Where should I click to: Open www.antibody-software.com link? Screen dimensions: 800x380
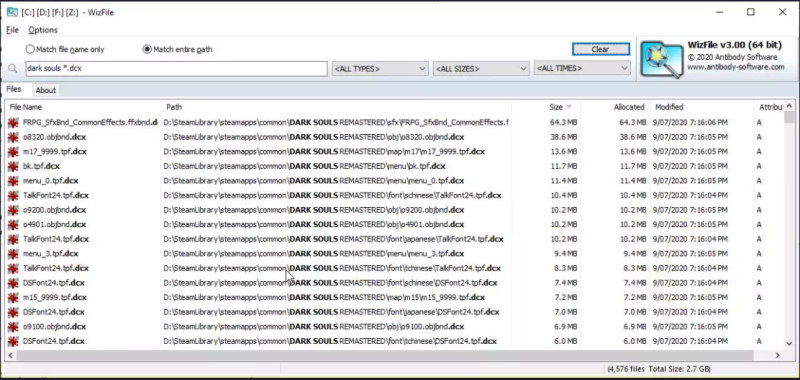[x=735, y=67]
